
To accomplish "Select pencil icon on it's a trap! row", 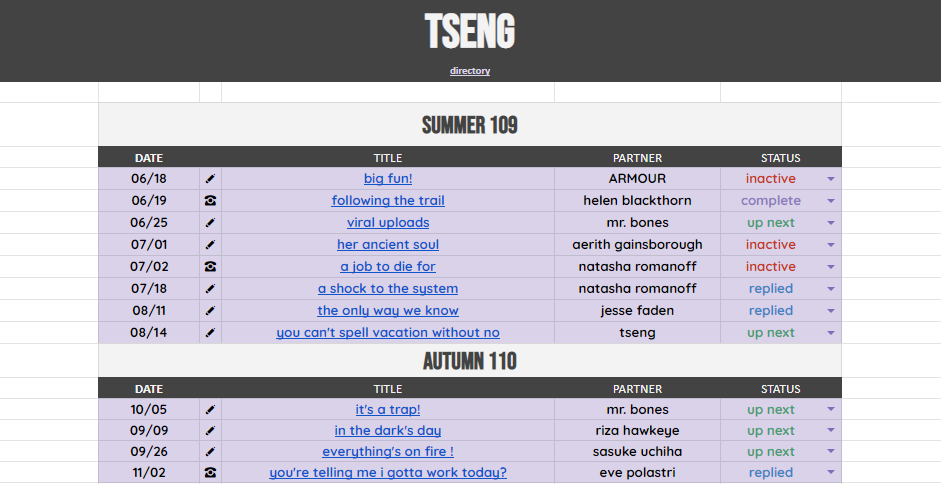I will click(x=210, y=410).
